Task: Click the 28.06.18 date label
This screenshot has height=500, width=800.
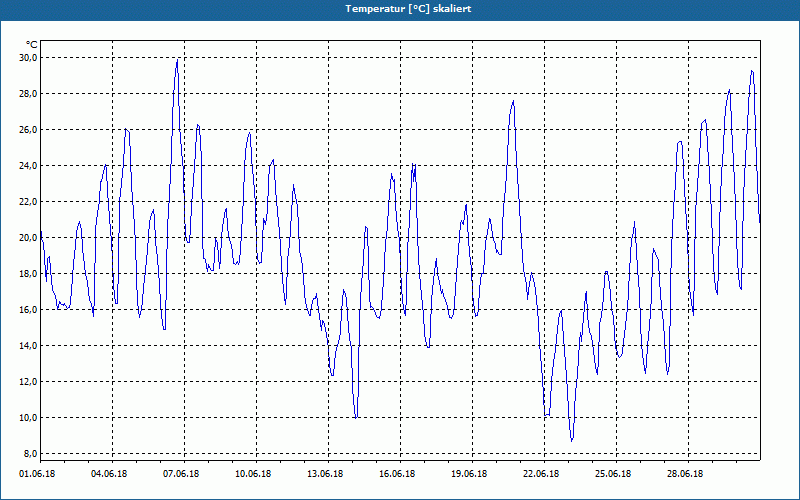Action: click(x=685, y=474)
